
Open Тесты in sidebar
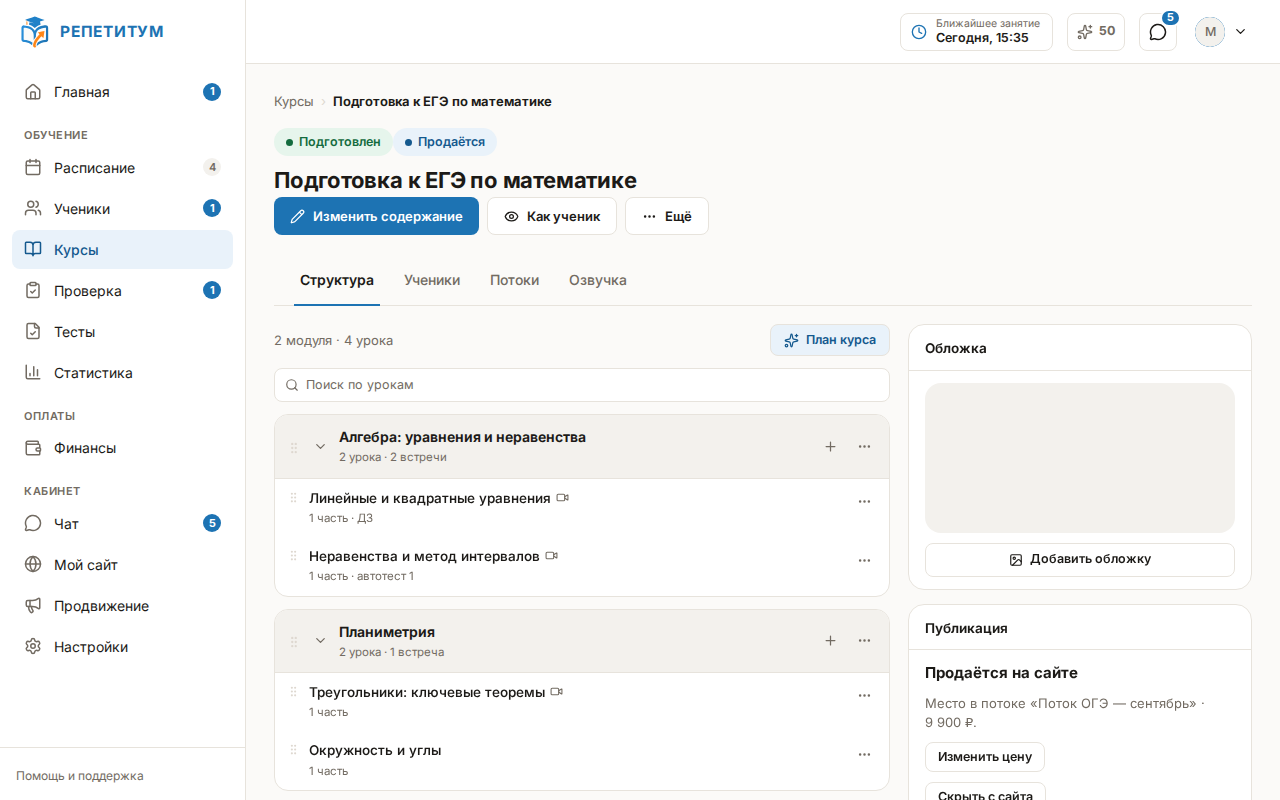pyautogui.click(x=122, y=332)
